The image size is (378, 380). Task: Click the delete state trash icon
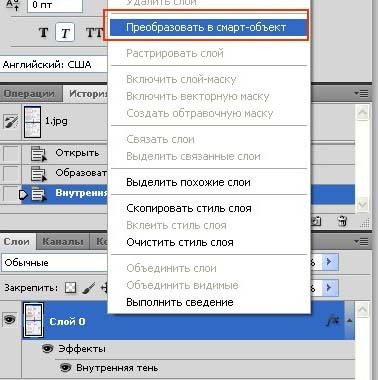342,221
